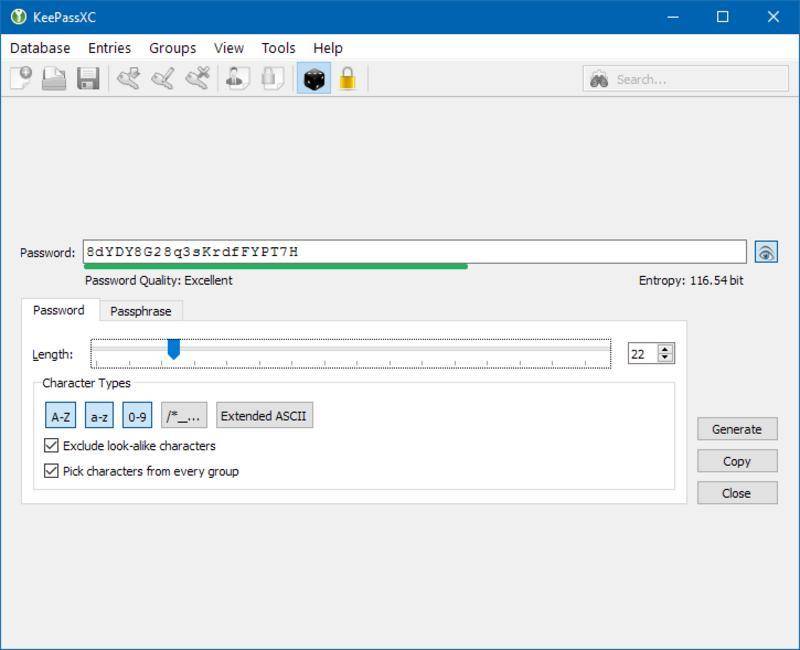This screenshot has width=800, height=650.
Task: Uncheck Exclude look-alike characters
Action: pos(52,446)
